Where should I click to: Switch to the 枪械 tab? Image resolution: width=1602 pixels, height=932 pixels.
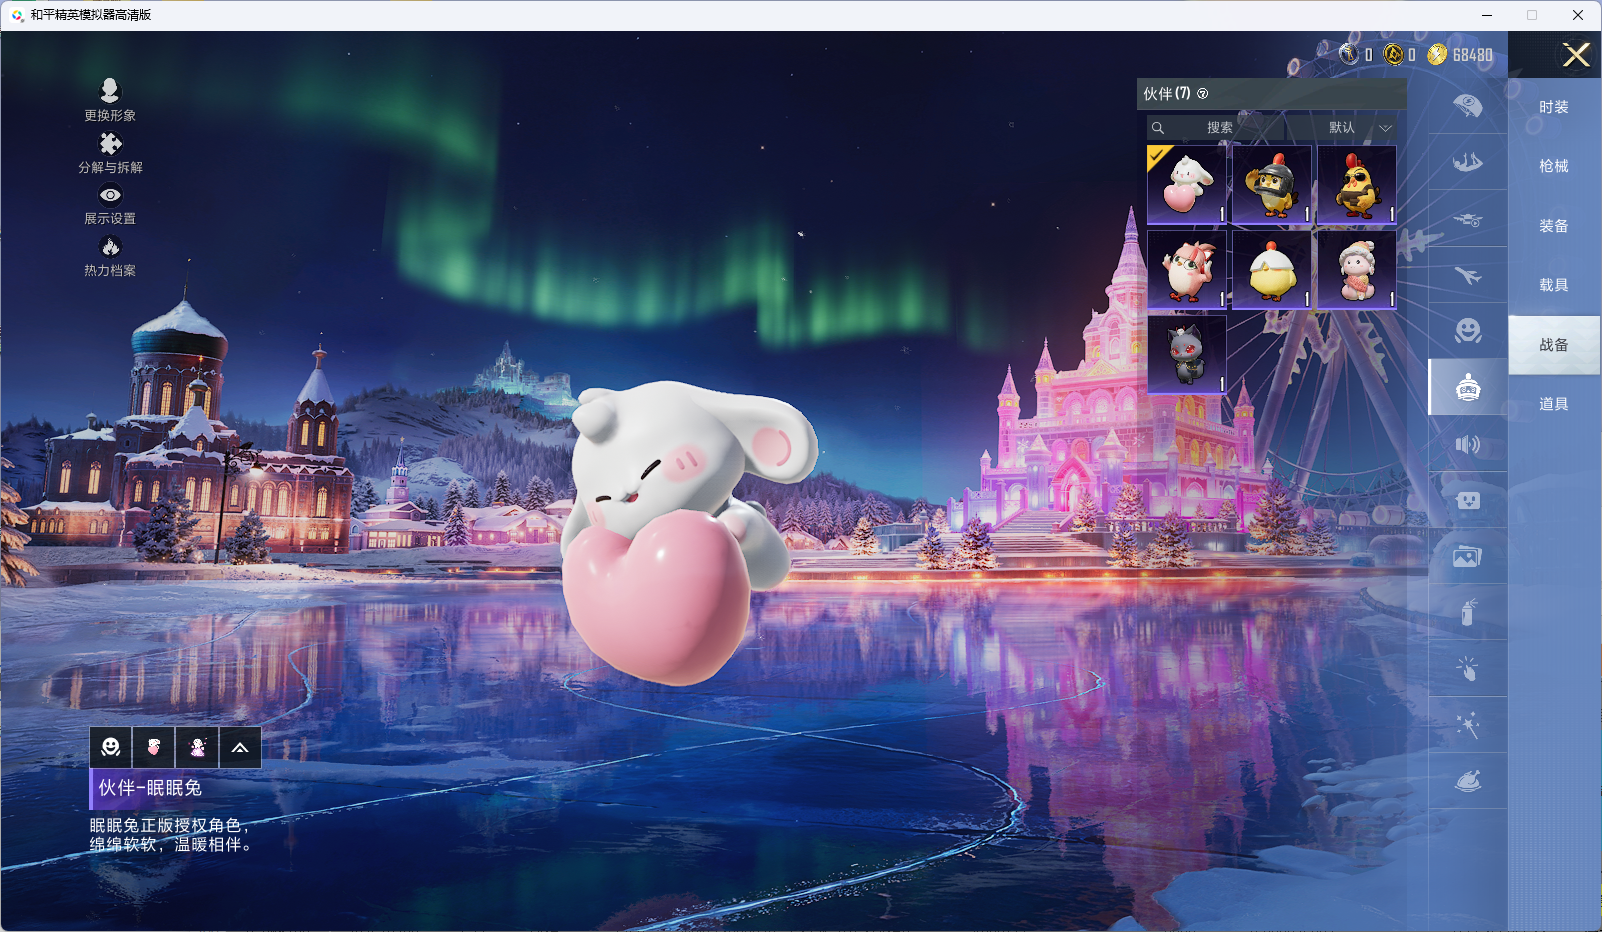tap(1553, 166)
